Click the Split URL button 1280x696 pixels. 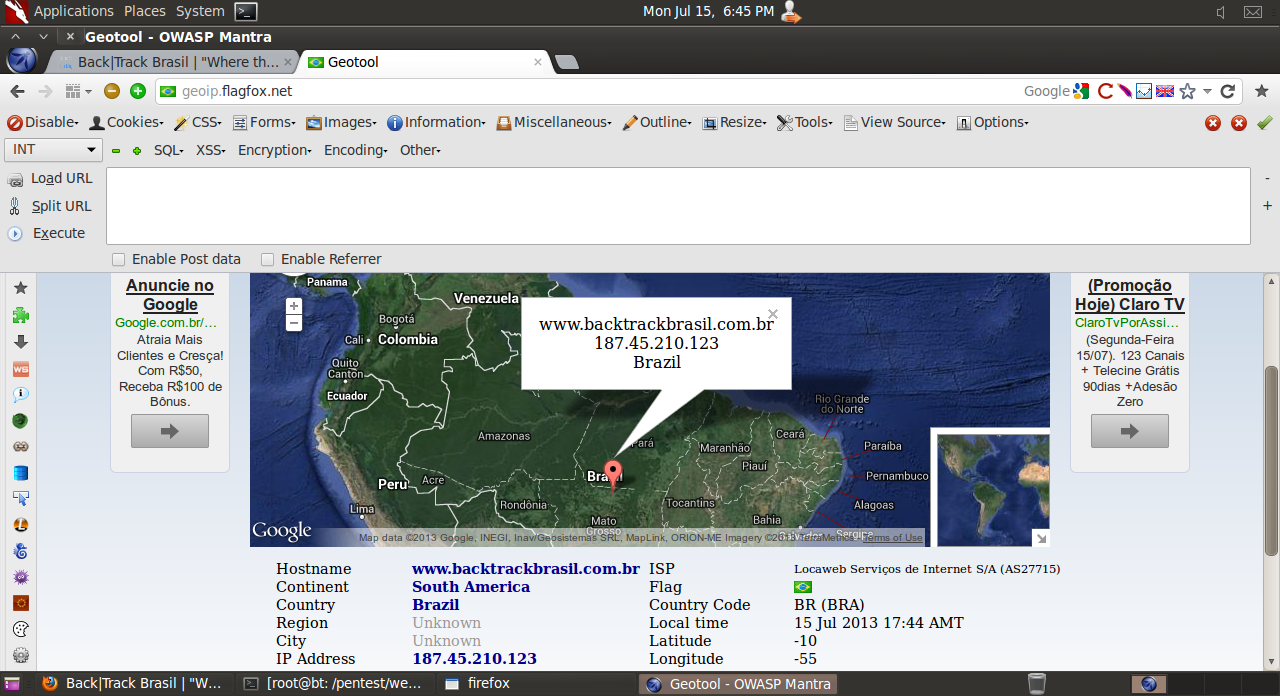pos(50,206)
